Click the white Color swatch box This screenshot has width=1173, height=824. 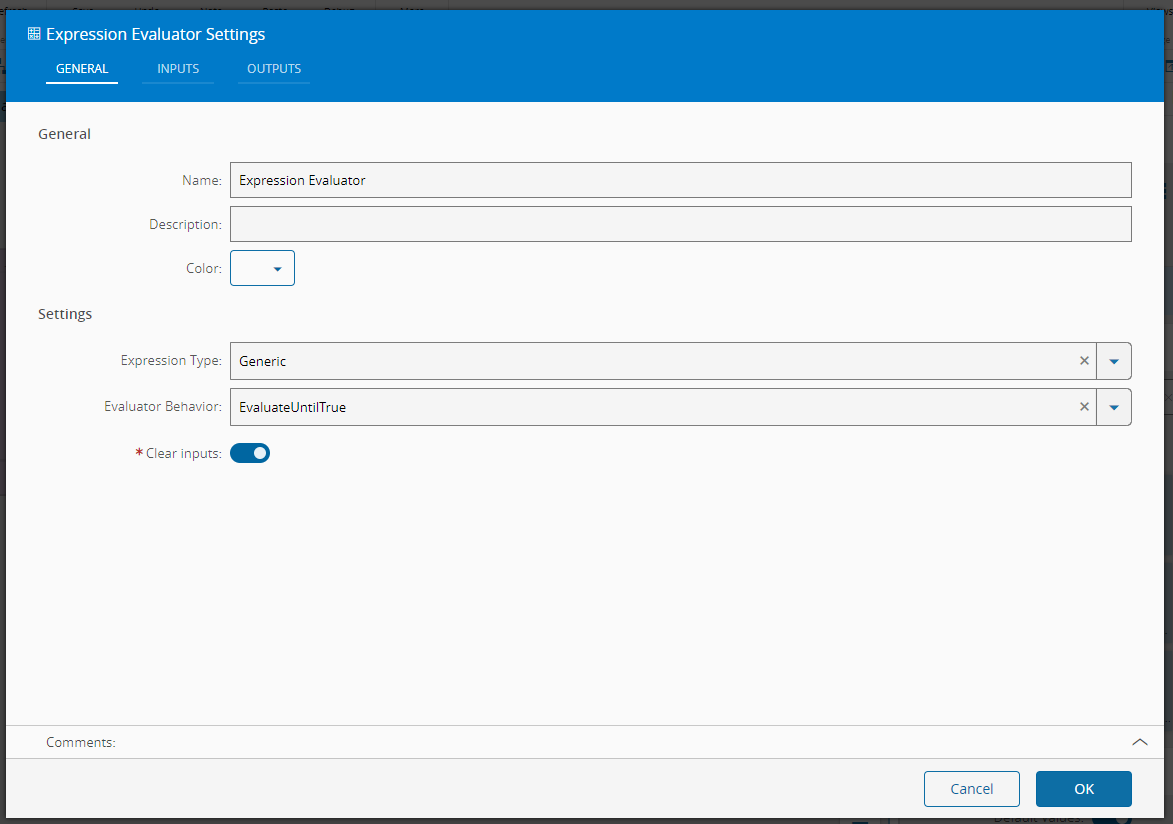coord(251,269)
